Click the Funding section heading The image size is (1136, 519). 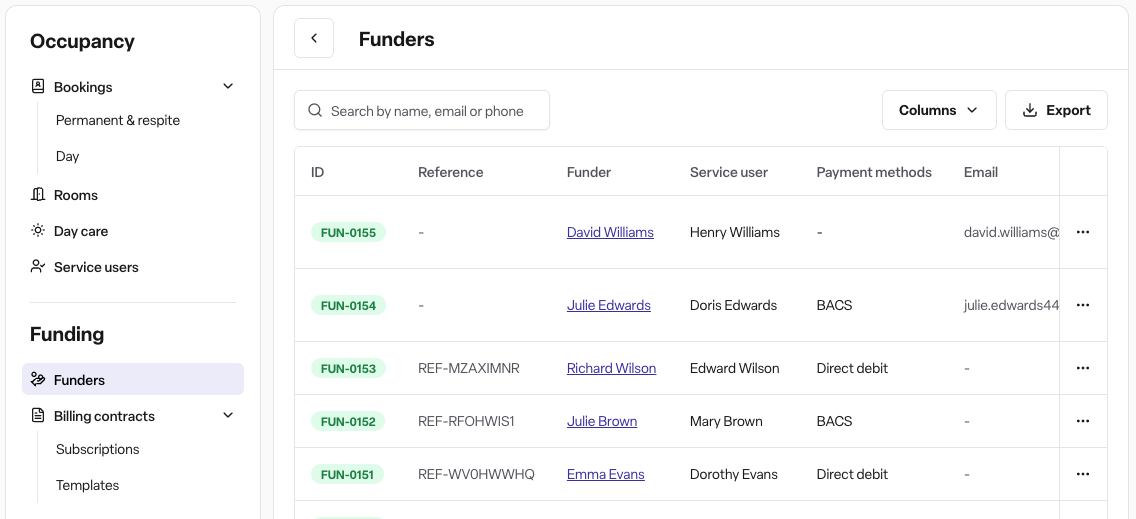click(x=67, y=334)
